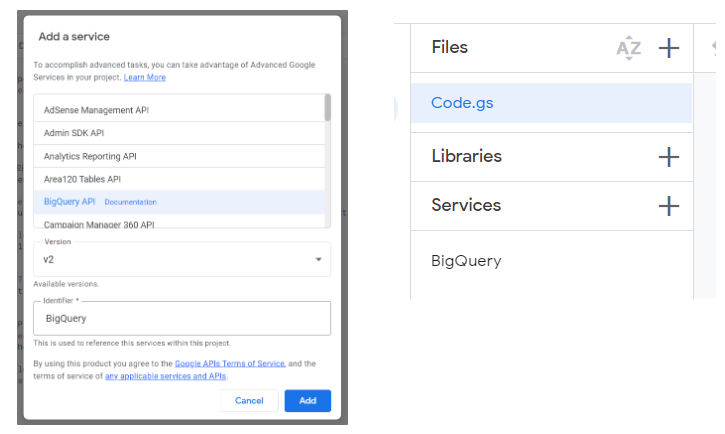Open the Version v2 dropdown
The width and height of the screenshot is (725, 434).
point(182,259)
